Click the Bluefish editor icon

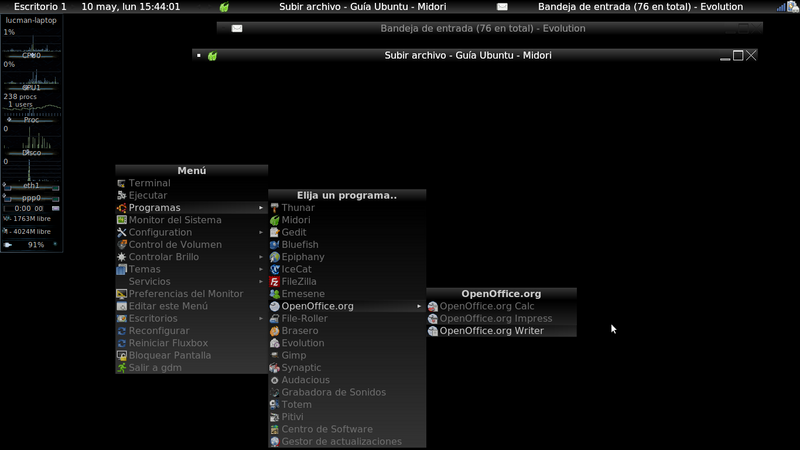(x=275, y=245)
